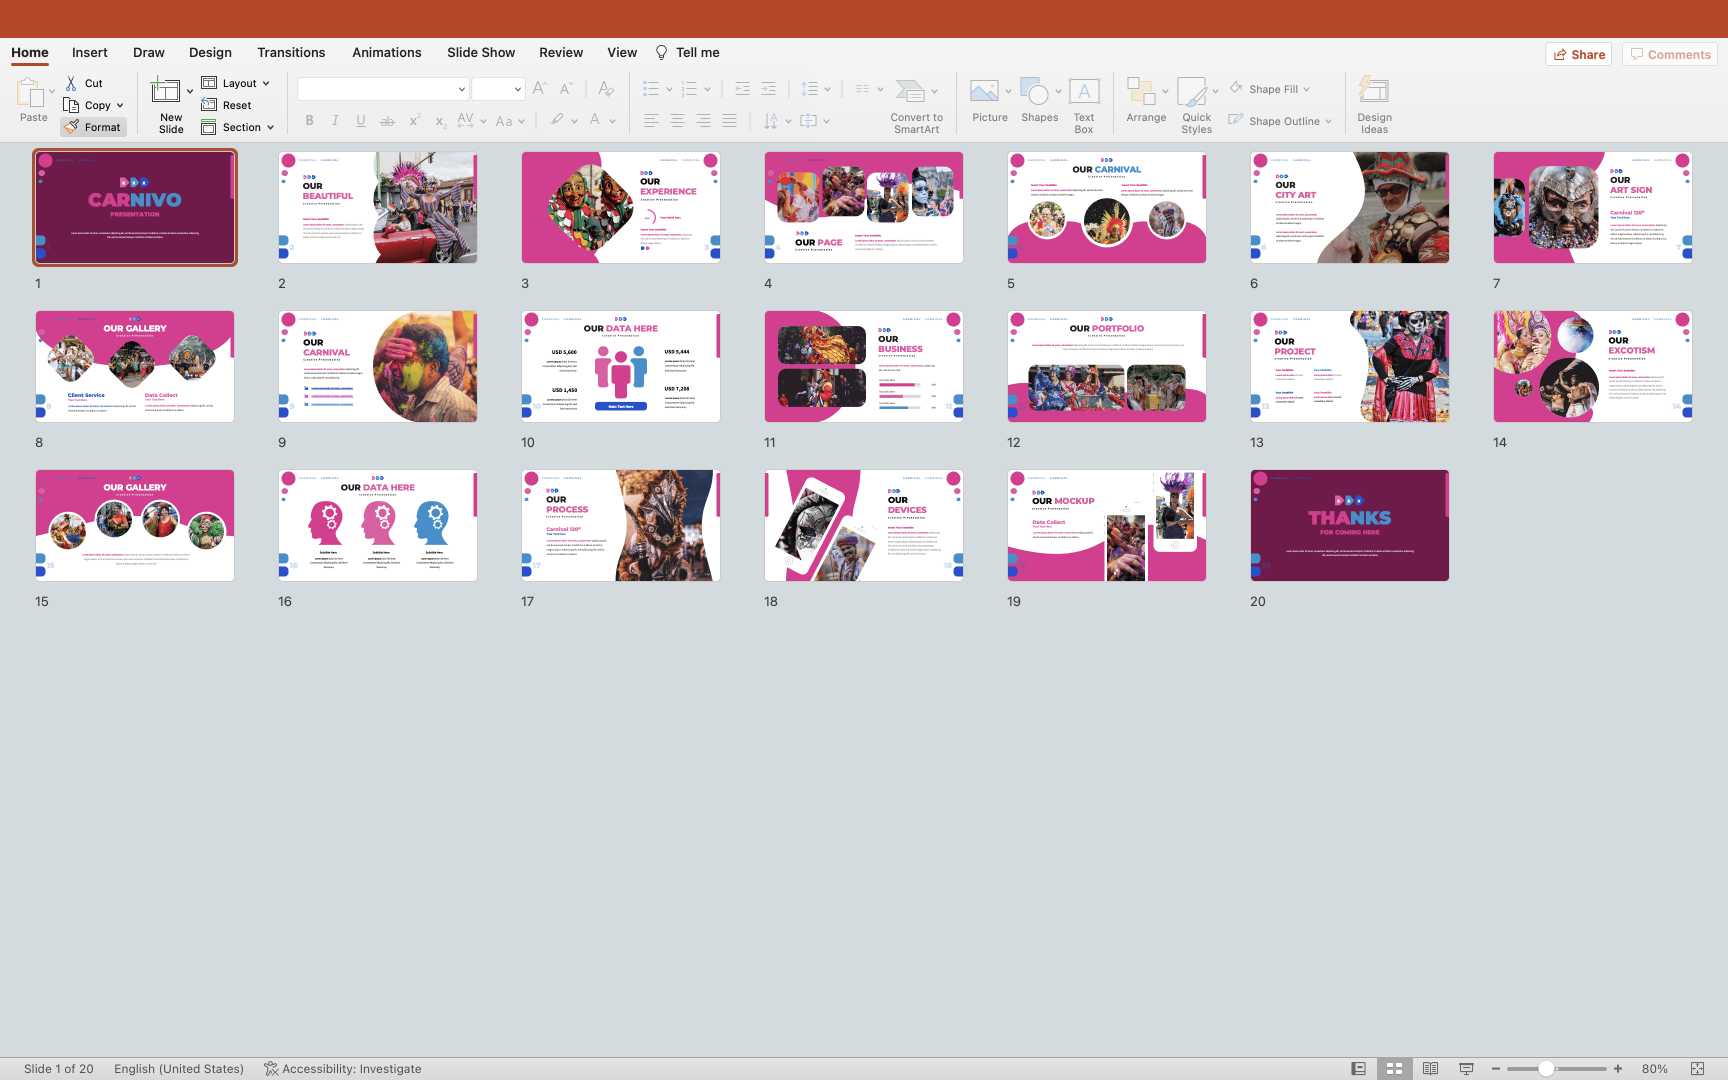This screenshot has width=1728, height=1080.
Task: Toggle bold formatting
Action: pyautogui.click(x=309, y=121)
